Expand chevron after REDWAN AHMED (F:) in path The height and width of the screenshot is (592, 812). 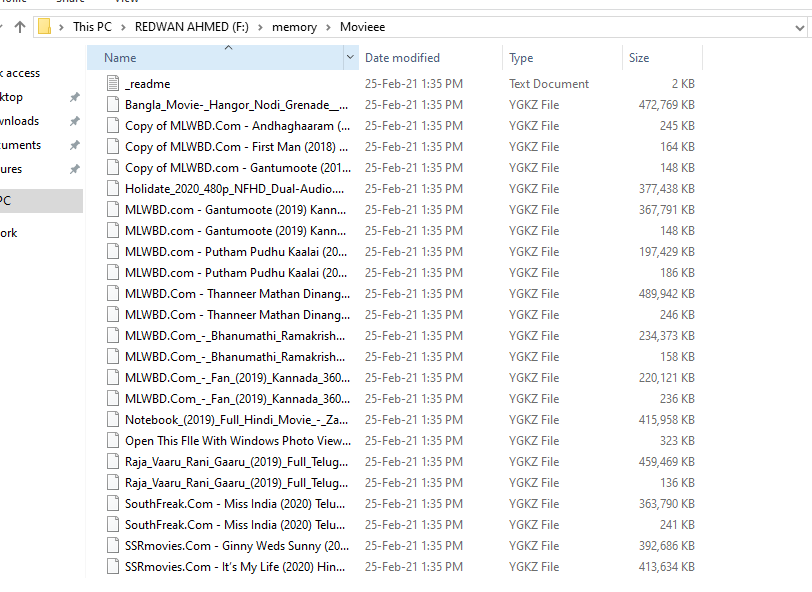click(x=260, y=27)
